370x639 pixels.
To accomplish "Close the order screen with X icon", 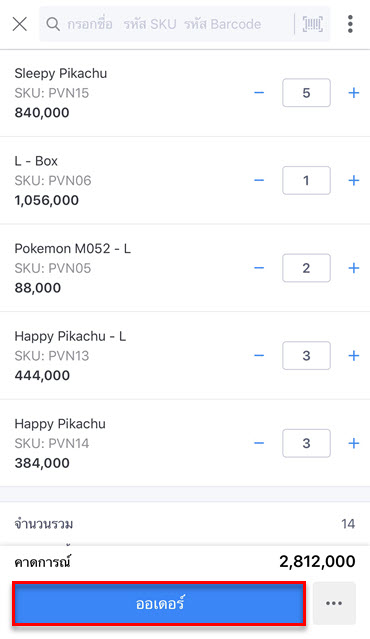I will [x=20, y=24].
